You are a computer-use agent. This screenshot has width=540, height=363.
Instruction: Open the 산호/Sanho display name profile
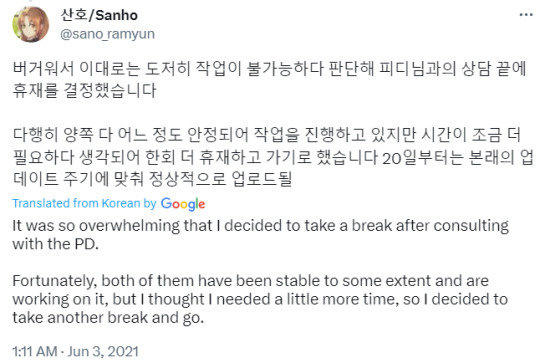(99, 15)
